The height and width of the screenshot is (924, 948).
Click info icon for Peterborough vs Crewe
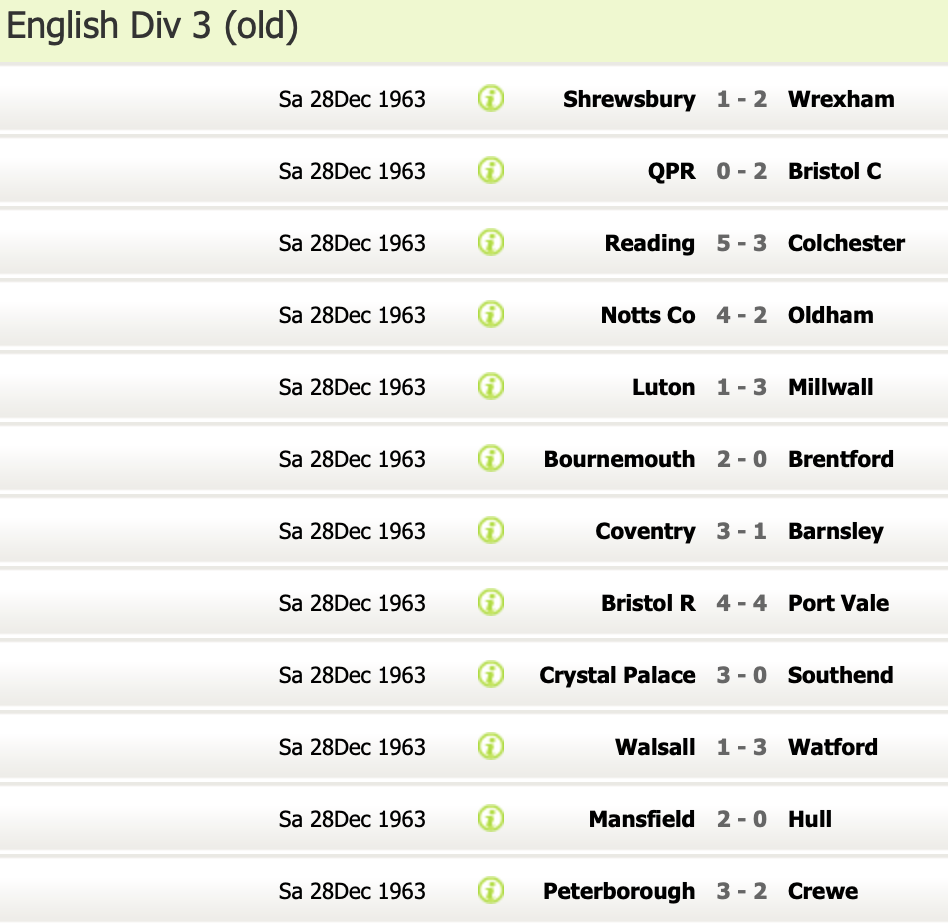click(490, 891)
